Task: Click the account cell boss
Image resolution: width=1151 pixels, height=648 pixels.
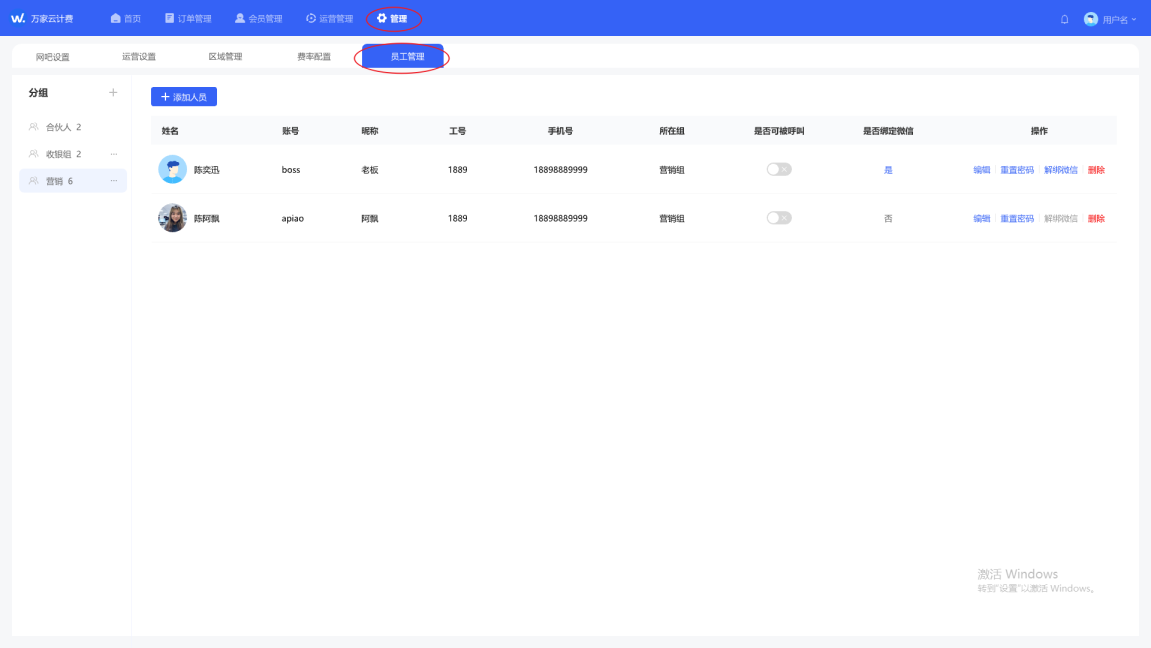Action: 291,170
